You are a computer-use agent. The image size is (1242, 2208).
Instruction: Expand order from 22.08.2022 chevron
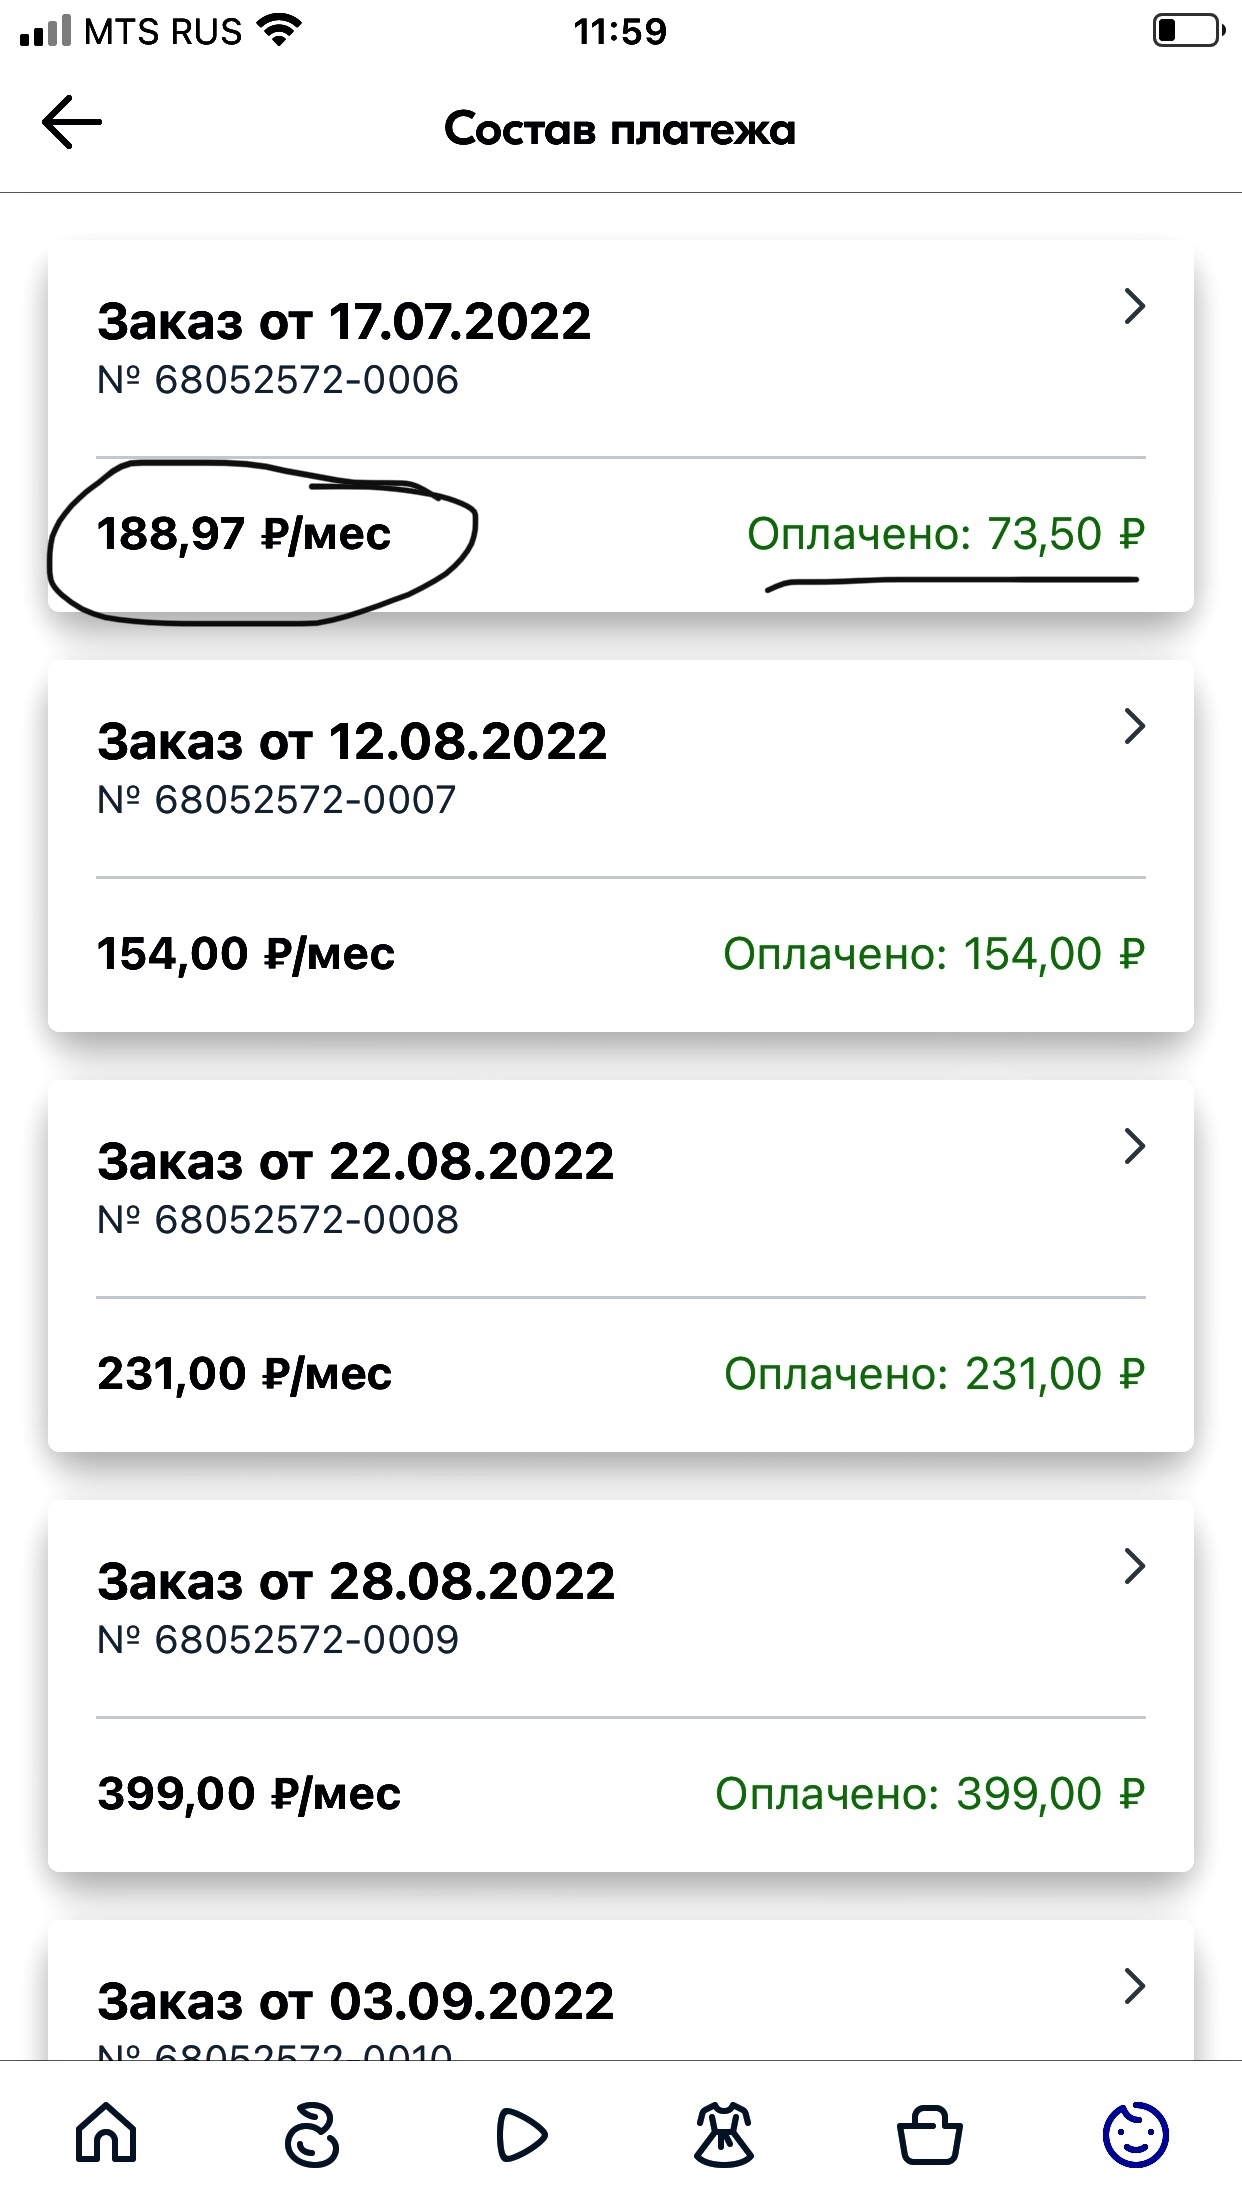[x=1134, y=1146]
